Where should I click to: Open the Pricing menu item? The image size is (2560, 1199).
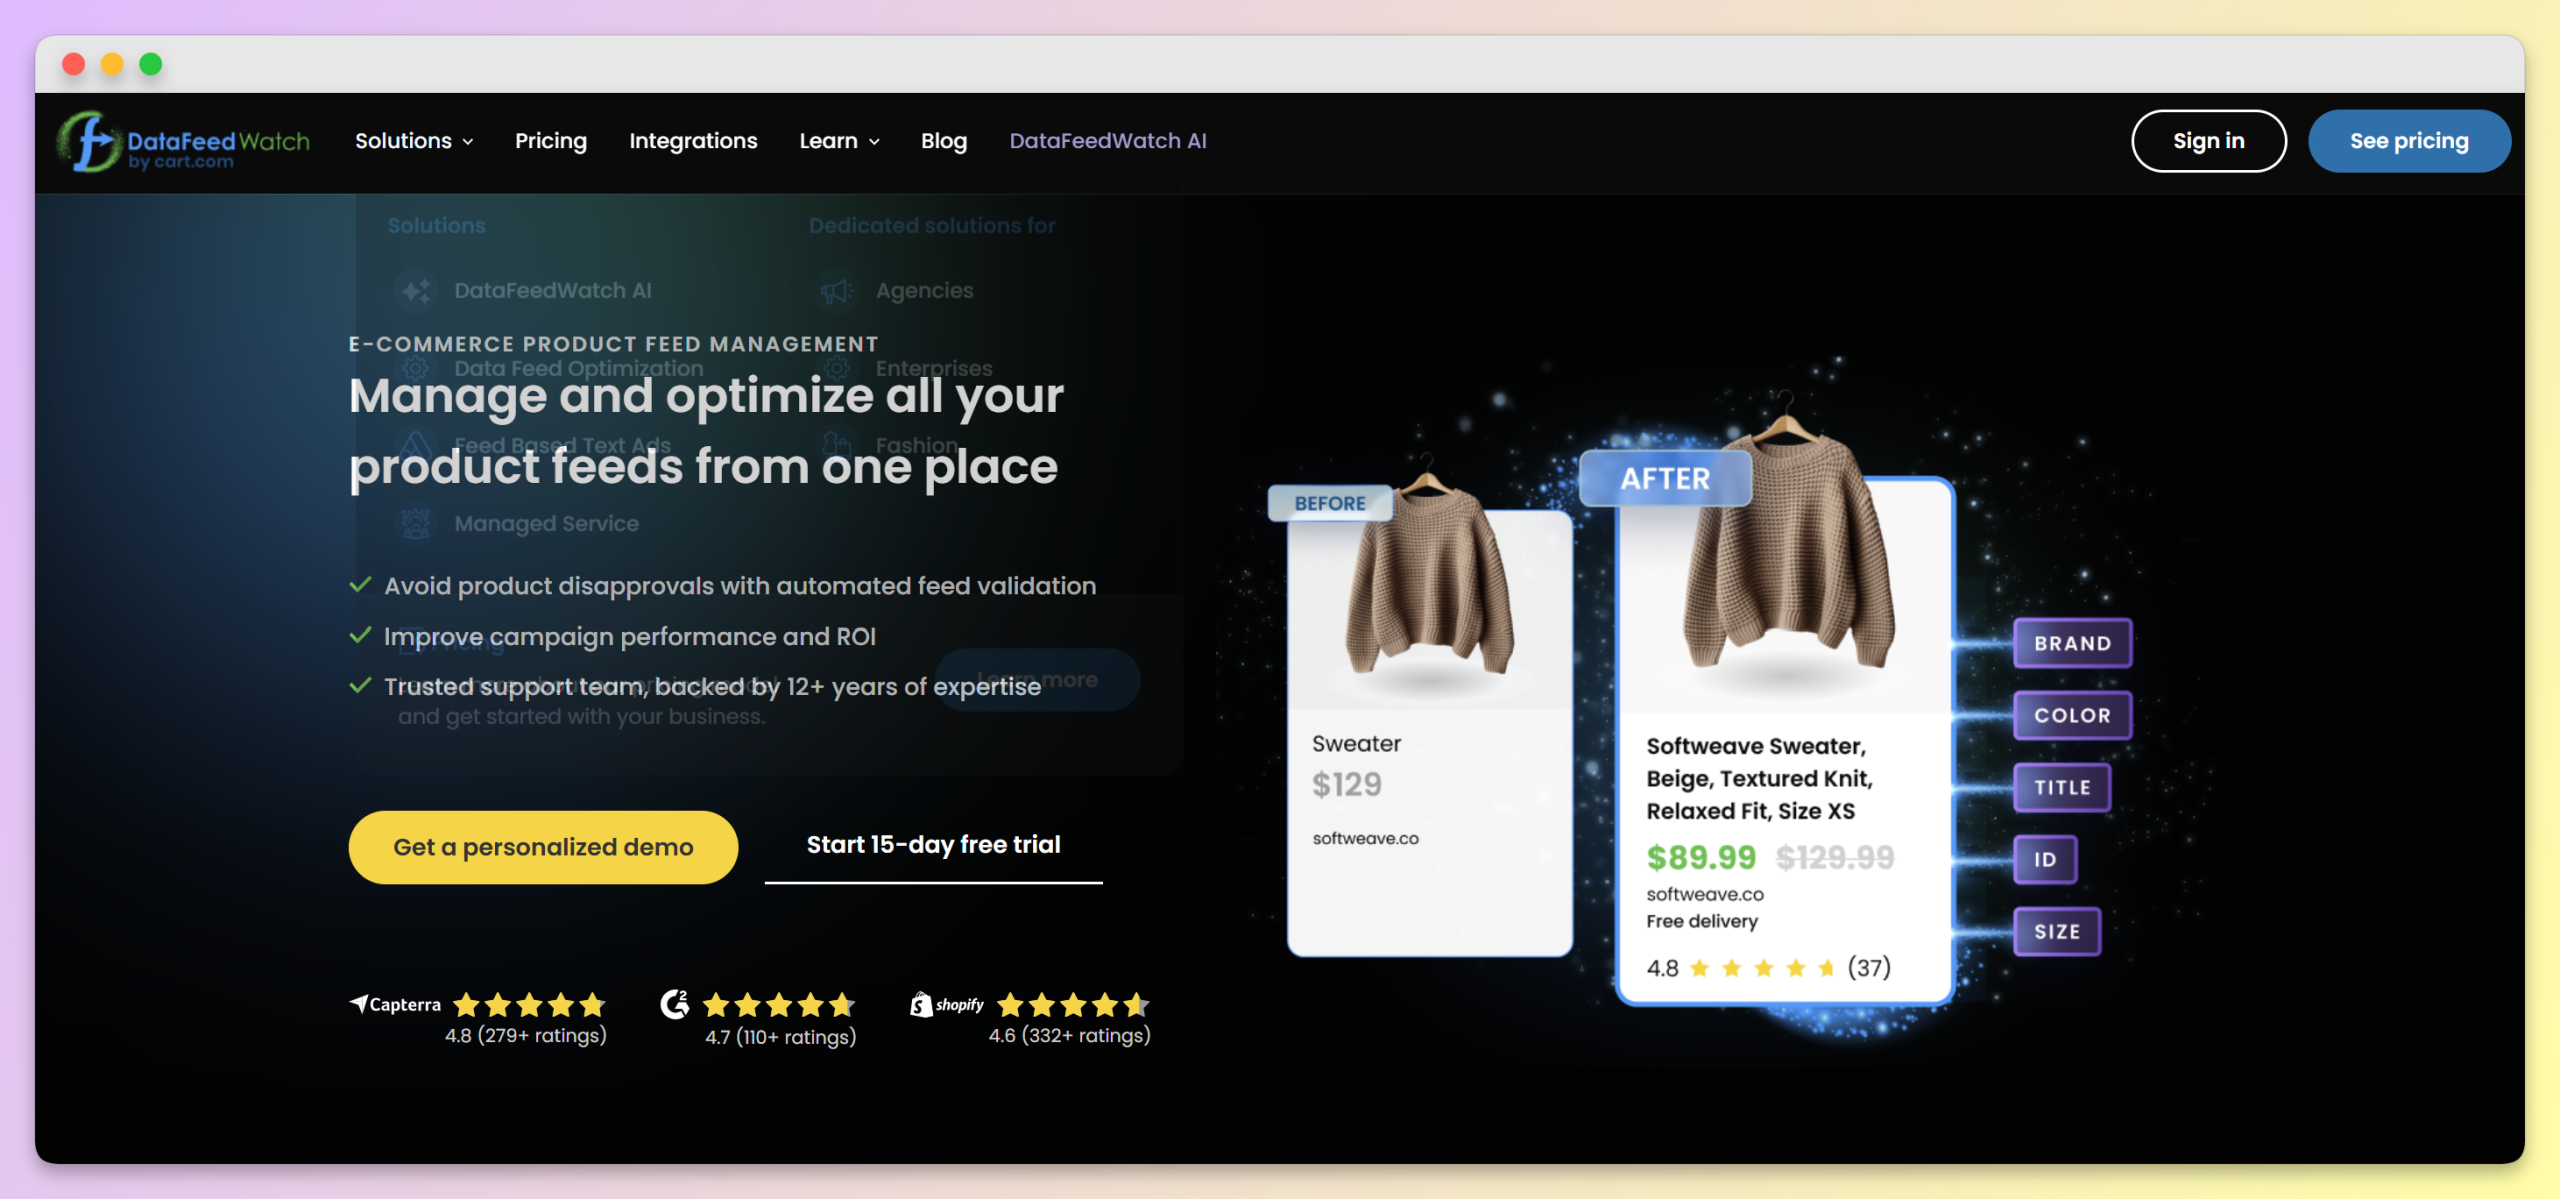[x=550, y=141]
